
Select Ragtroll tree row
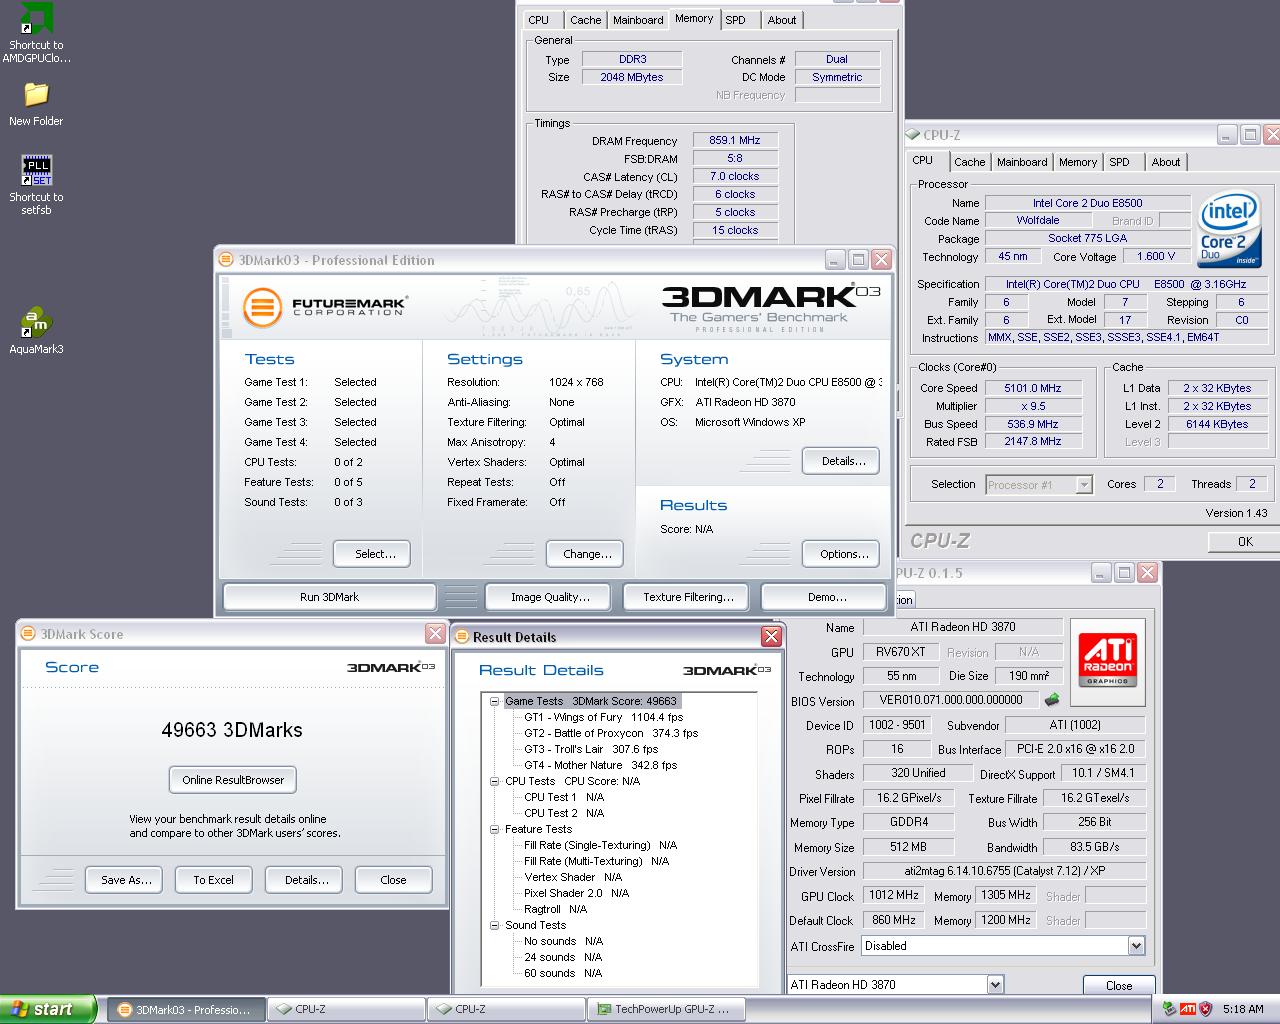[x=555, y=909]
